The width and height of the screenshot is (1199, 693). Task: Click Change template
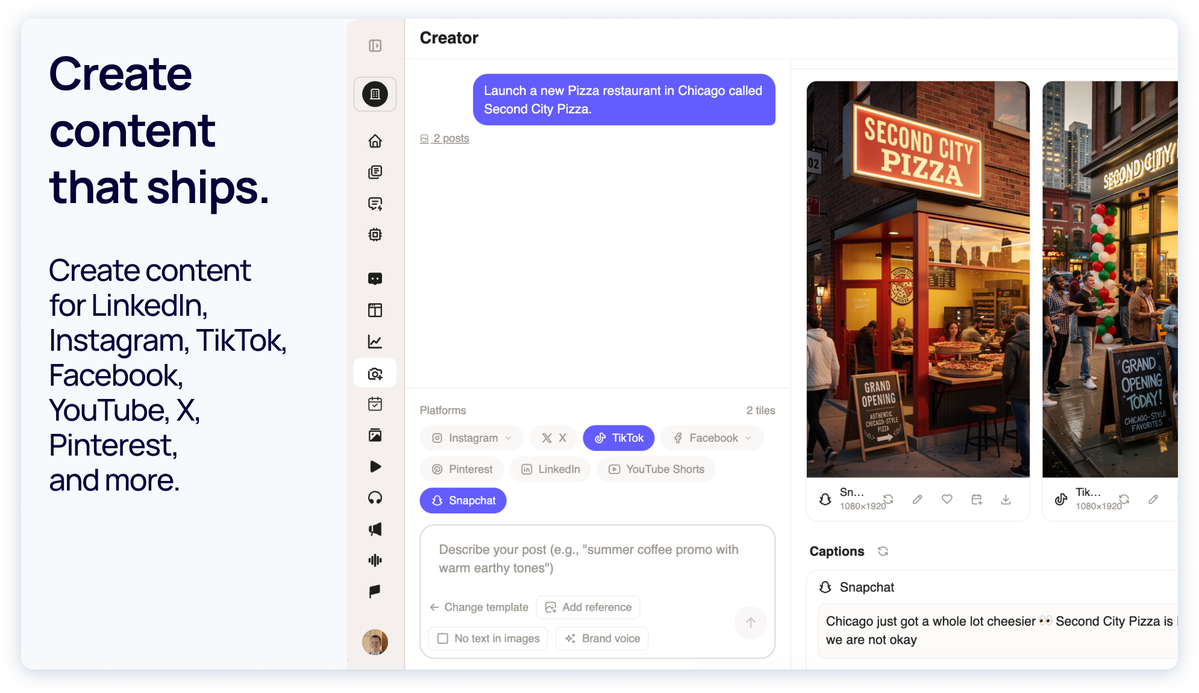(x=479, y=607)
